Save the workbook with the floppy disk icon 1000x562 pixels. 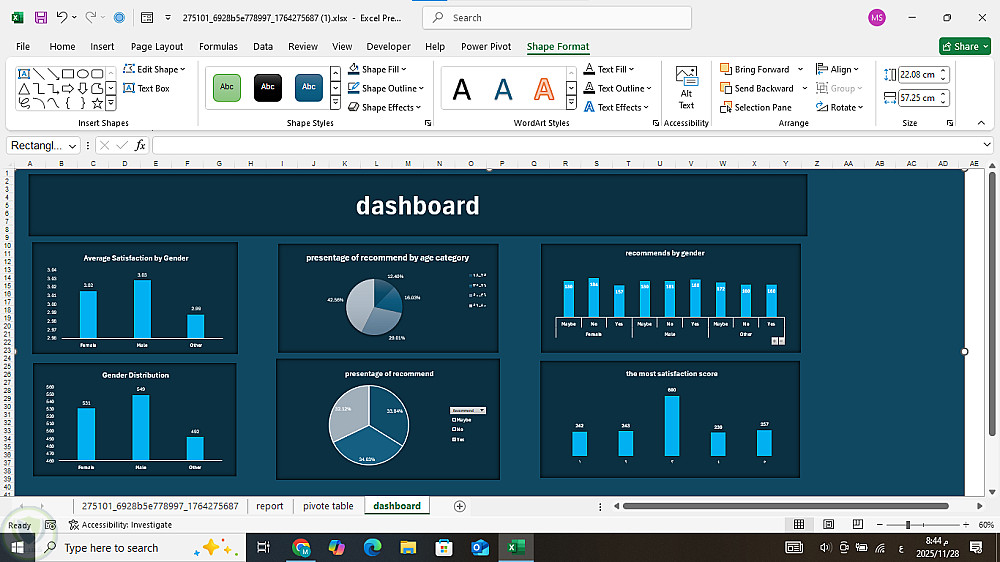41,18
